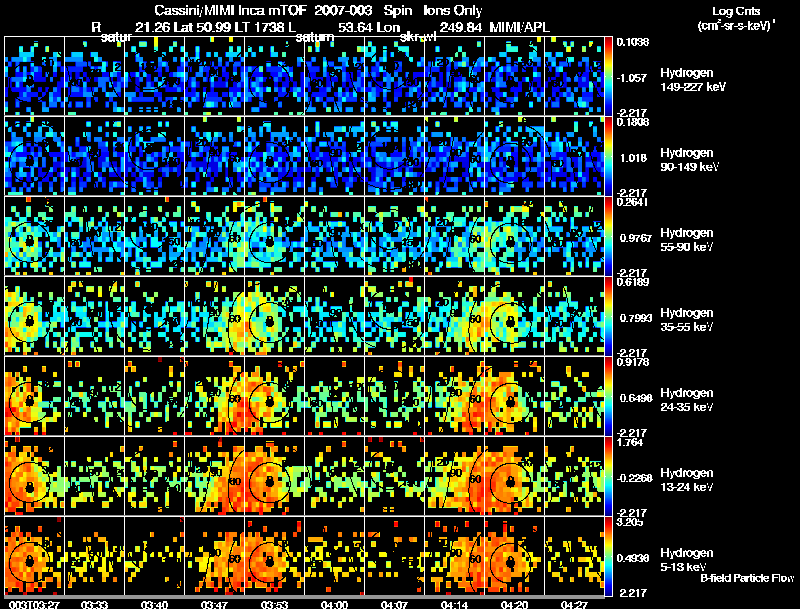Click the 003T03:27 time label

click(34, 605)
